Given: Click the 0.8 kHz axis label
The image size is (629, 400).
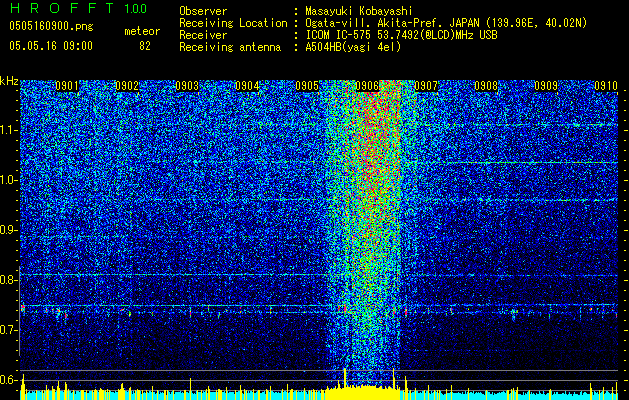Looking at the screenshot, I should (x=7, y=280).
